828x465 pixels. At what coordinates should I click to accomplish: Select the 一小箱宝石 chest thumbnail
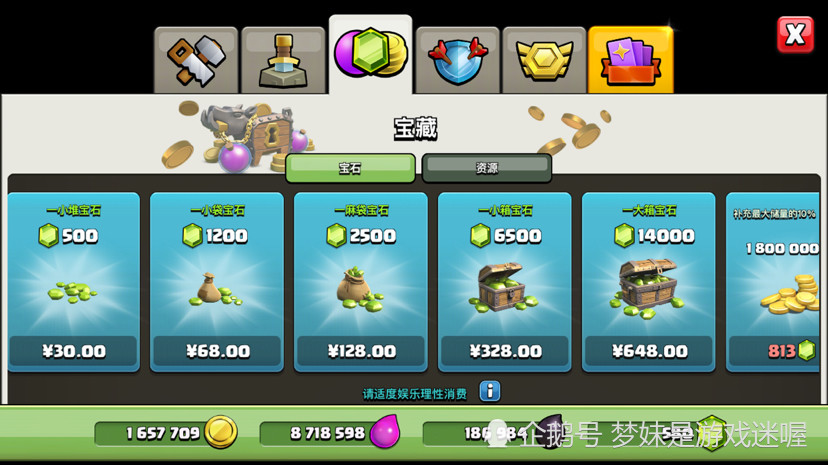(502, 288)
